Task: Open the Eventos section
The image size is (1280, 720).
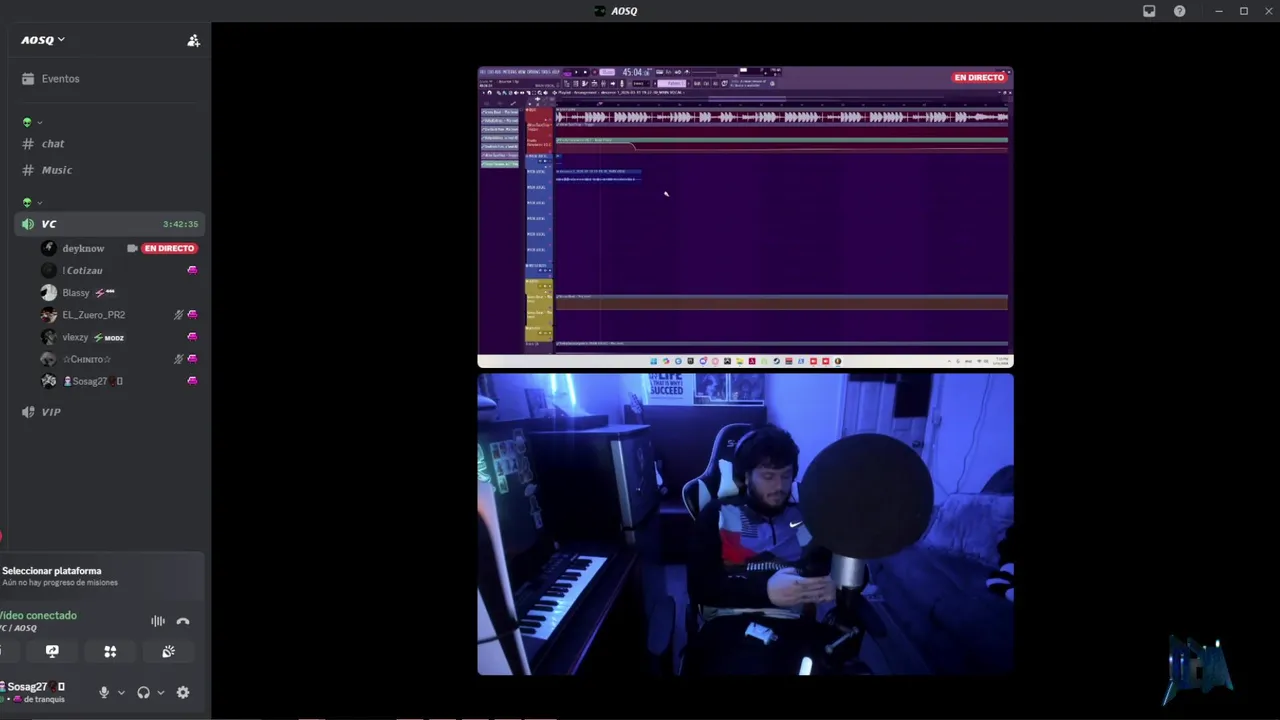Action: coord(108,79)
